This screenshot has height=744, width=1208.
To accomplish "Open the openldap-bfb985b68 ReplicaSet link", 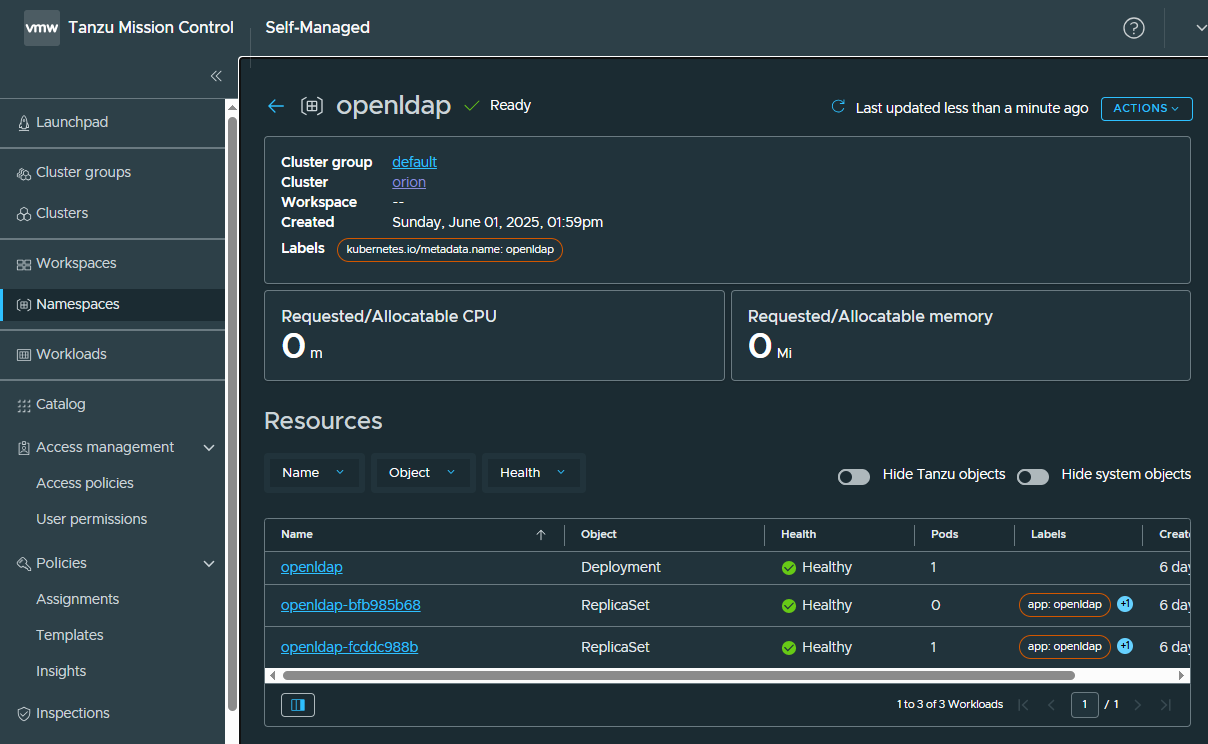I will point(351,605).
